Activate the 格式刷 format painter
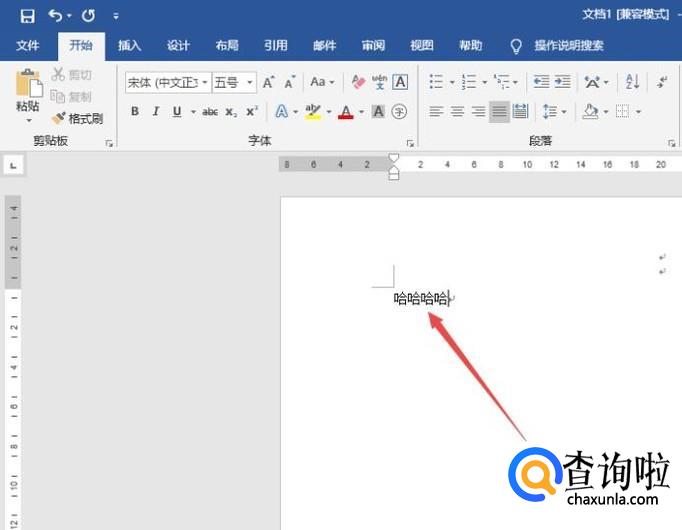This screenshot has height=530, width=682. [x=77, y=118]
